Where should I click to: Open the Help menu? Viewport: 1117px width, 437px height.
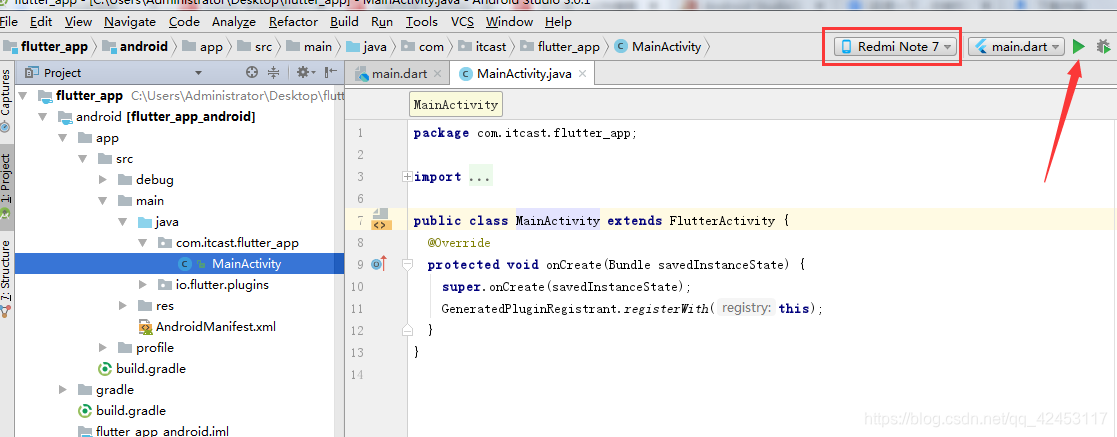558,22
